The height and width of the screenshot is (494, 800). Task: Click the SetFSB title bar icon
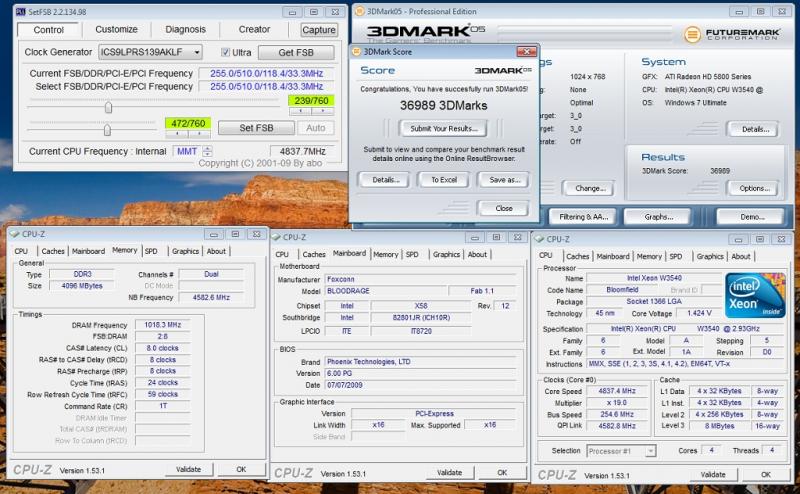[x=20, y=12]
